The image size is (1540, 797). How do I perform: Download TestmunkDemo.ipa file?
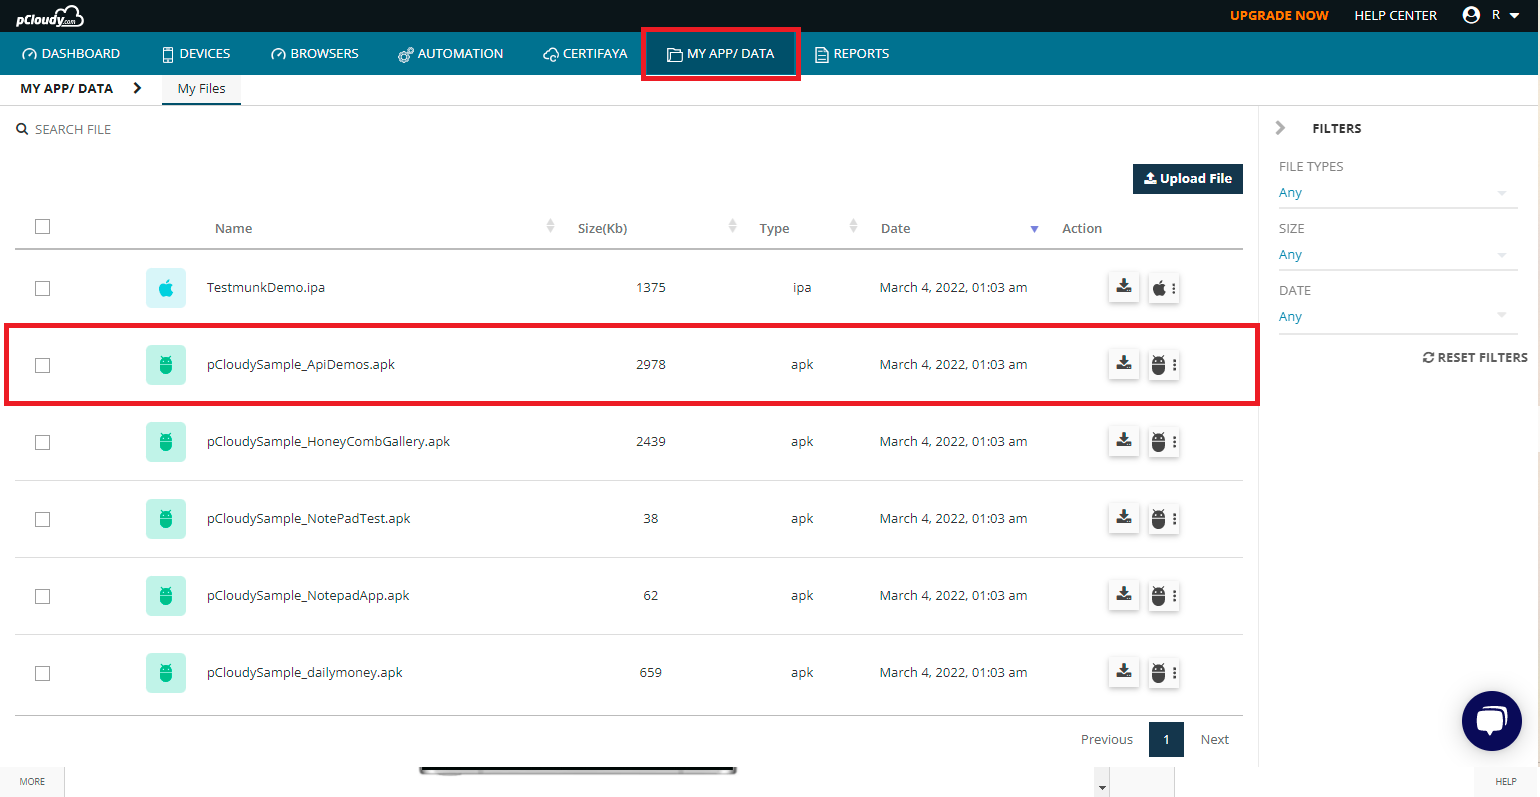[x=1124, y=287]
